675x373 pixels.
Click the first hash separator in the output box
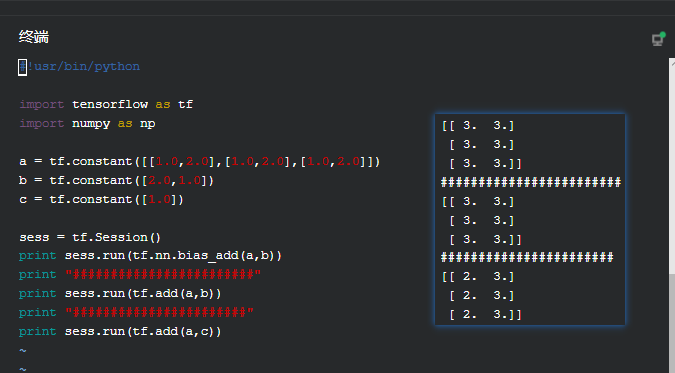(x=531, y=182)
